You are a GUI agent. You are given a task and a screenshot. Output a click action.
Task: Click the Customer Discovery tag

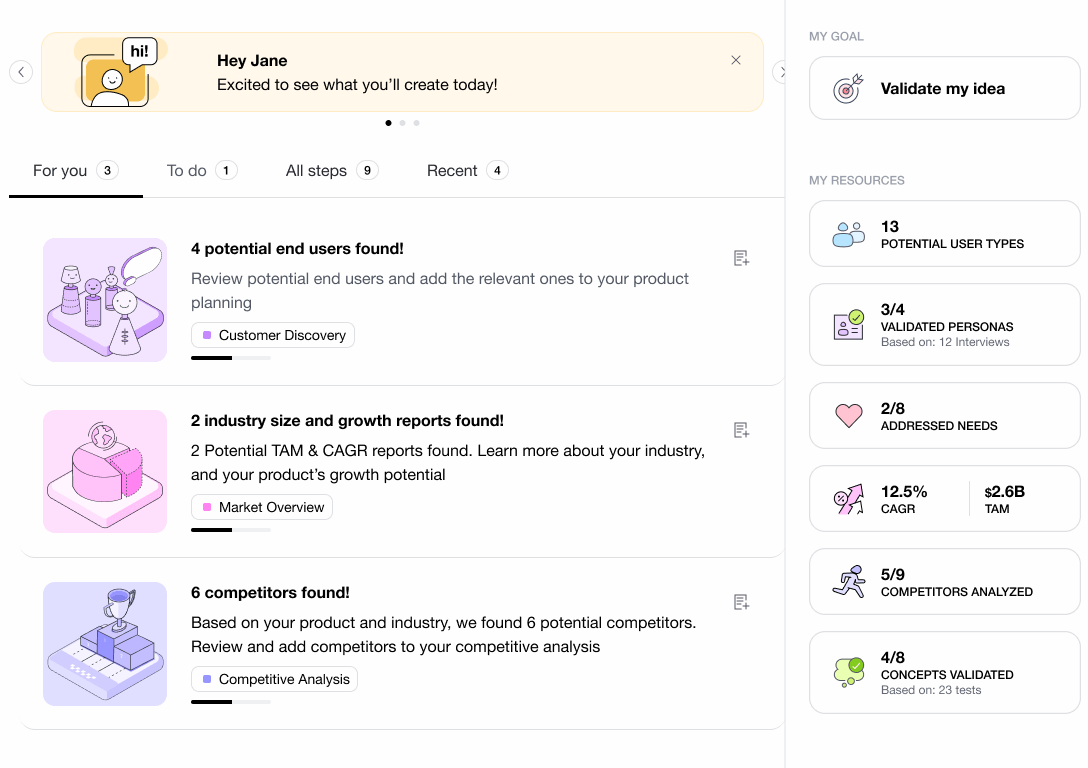click(273, 336)
